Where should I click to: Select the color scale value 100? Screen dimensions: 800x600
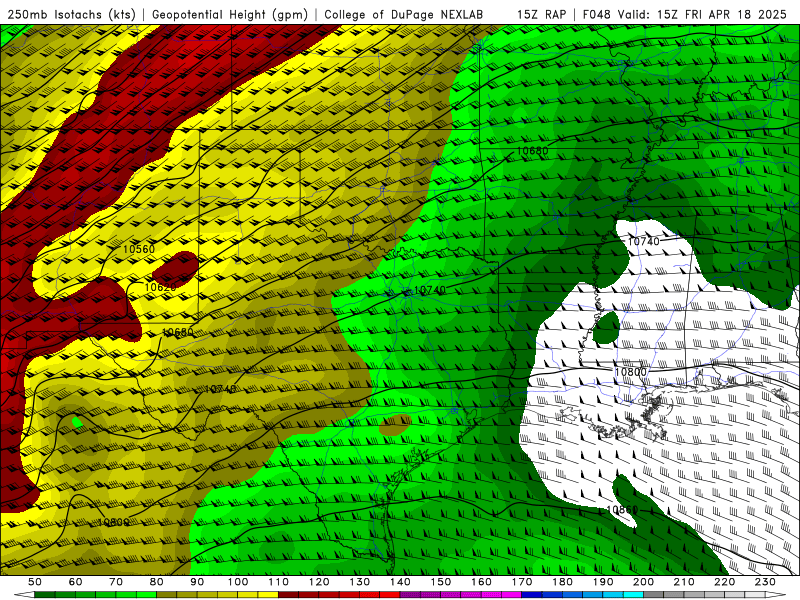[x=238, y=582]
